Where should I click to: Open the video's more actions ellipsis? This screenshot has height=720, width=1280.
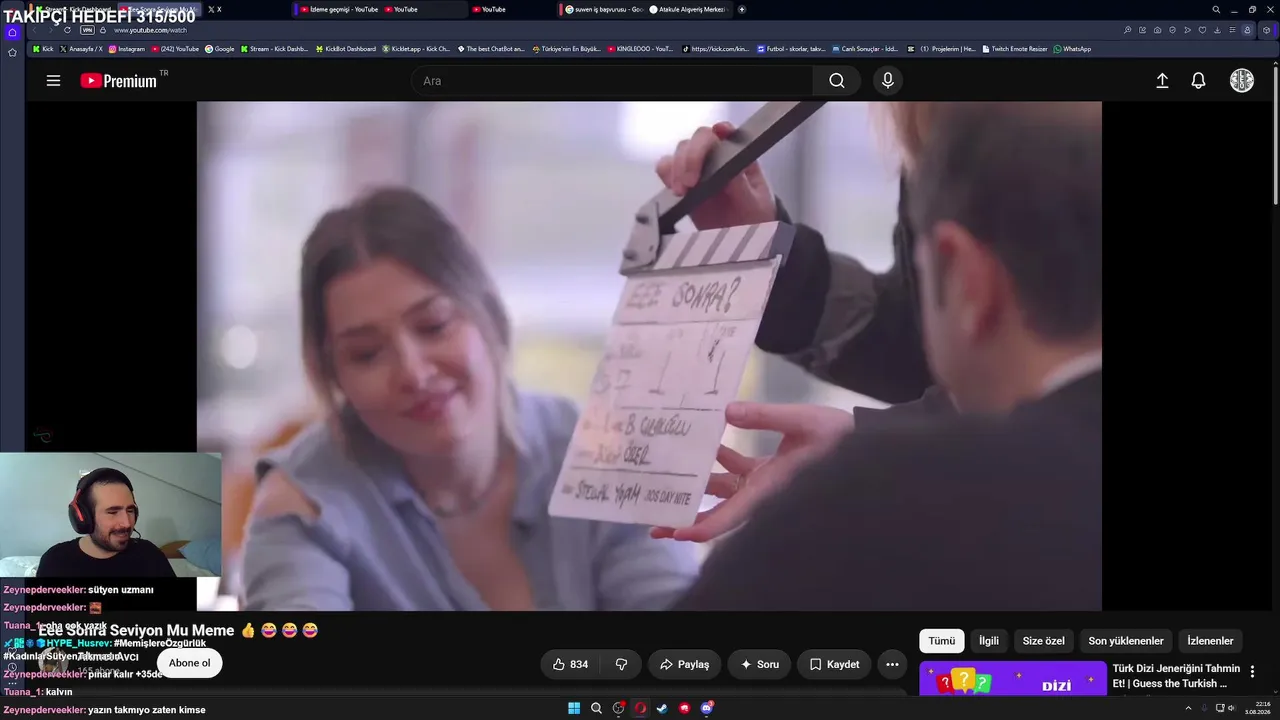point(892,664)
